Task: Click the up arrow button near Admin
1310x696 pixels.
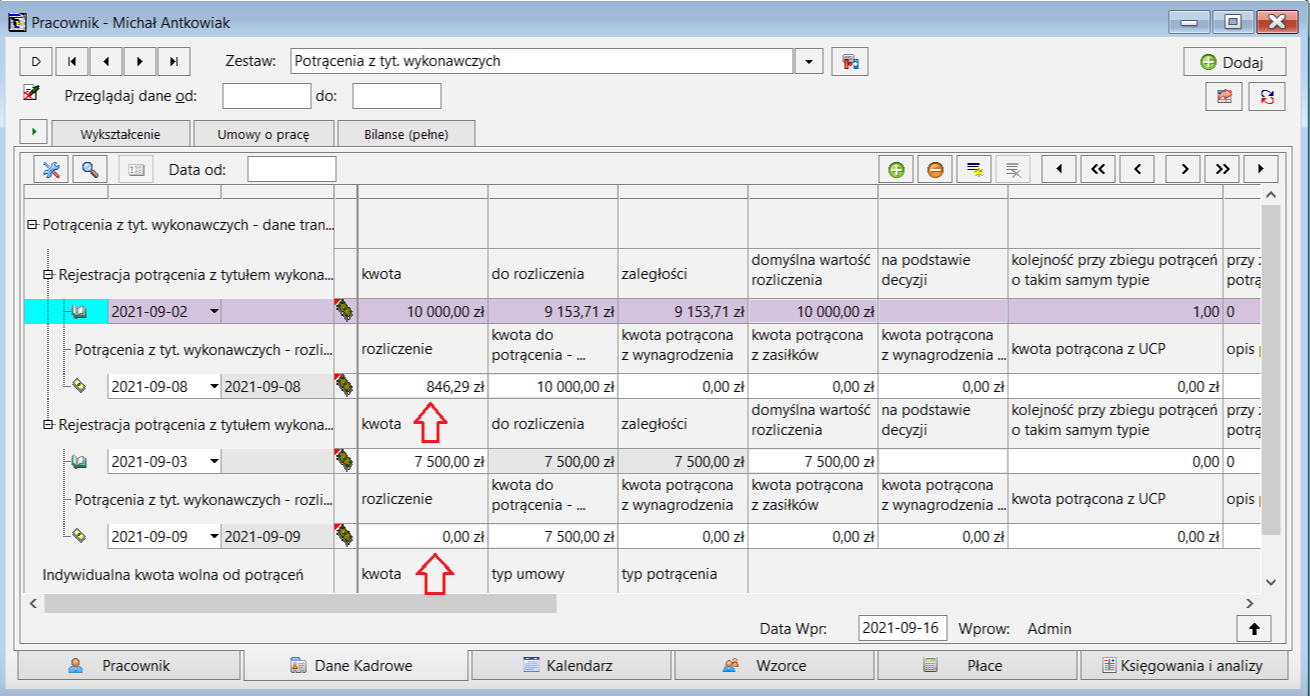Action: (x=1254, y=628)
